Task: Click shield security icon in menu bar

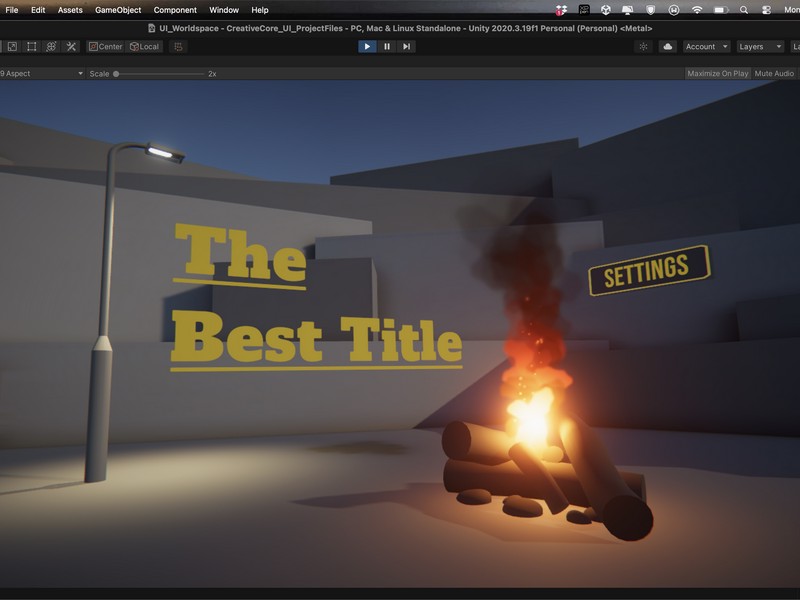Action: coord(651,10)
